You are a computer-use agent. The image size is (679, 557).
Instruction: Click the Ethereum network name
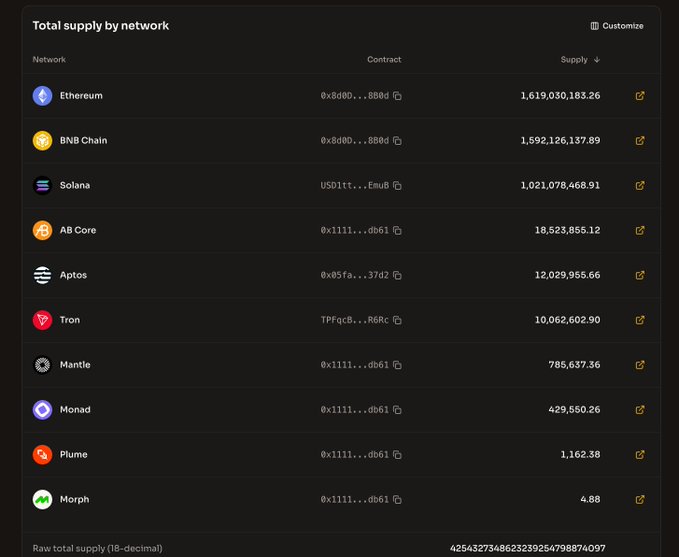tap(81, 96)
